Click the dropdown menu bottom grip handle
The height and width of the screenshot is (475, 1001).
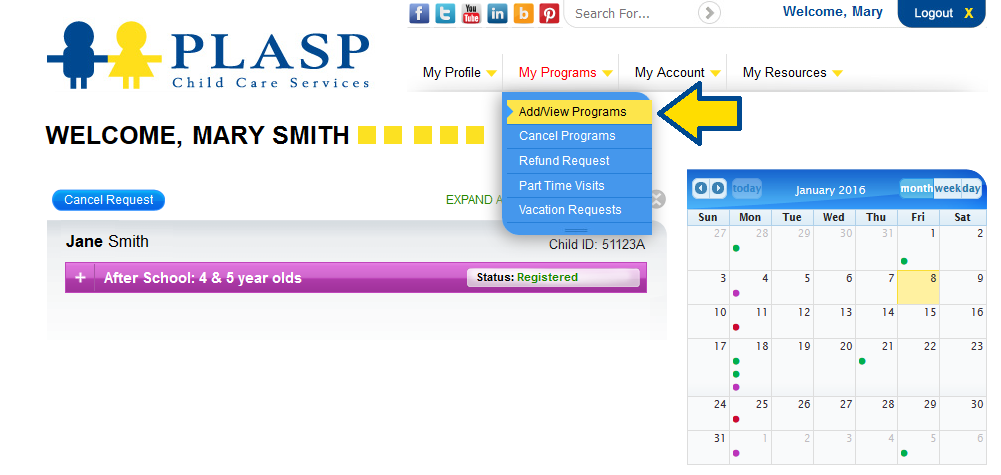point(576,230)
